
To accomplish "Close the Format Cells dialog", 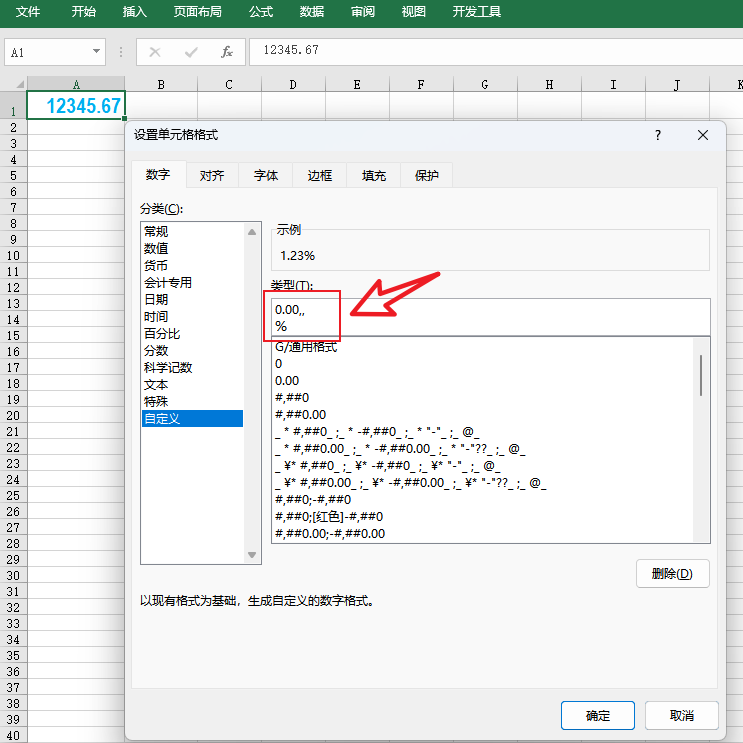I will (703, 134).
